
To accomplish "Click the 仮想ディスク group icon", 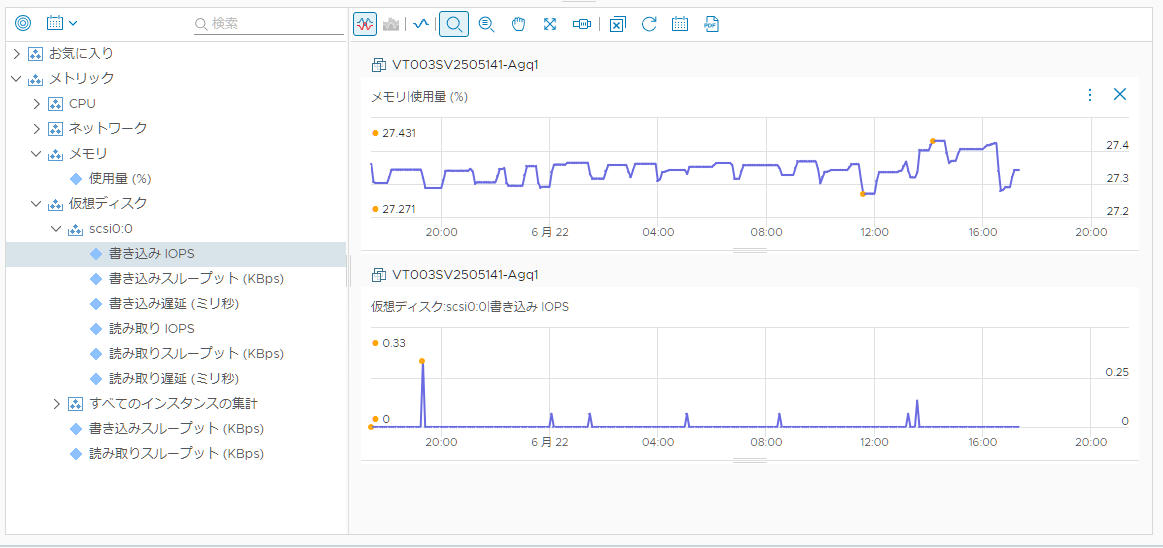I will click(x=55, y=203).
